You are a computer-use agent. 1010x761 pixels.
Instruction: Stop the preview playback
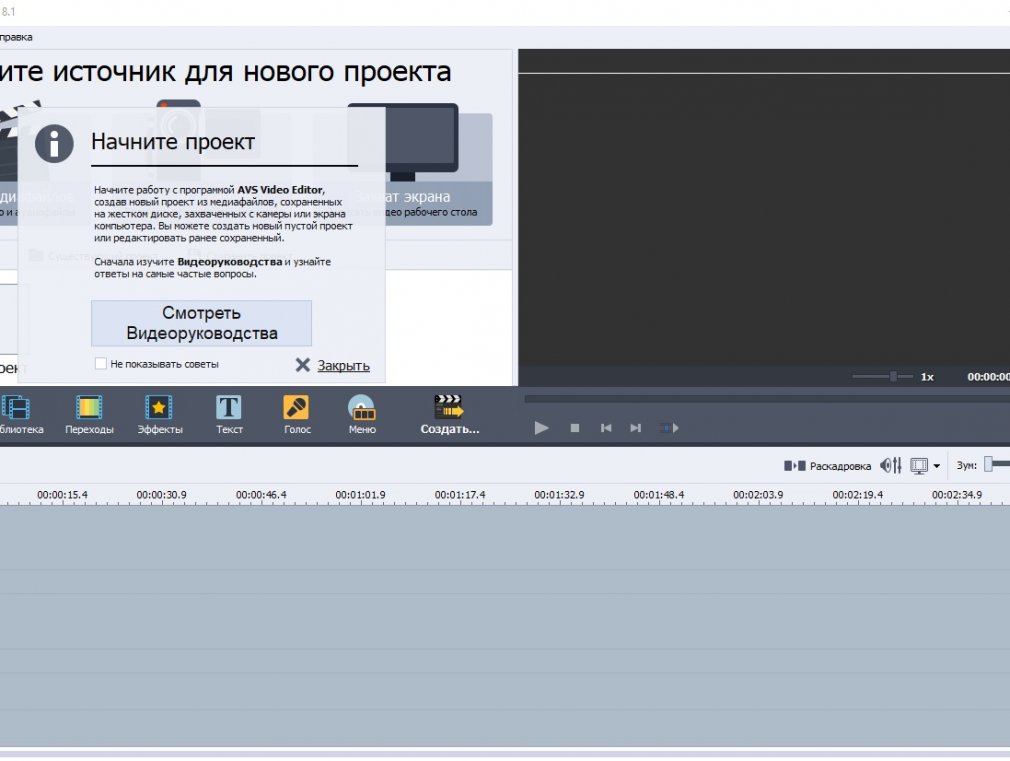coord(575,428)
